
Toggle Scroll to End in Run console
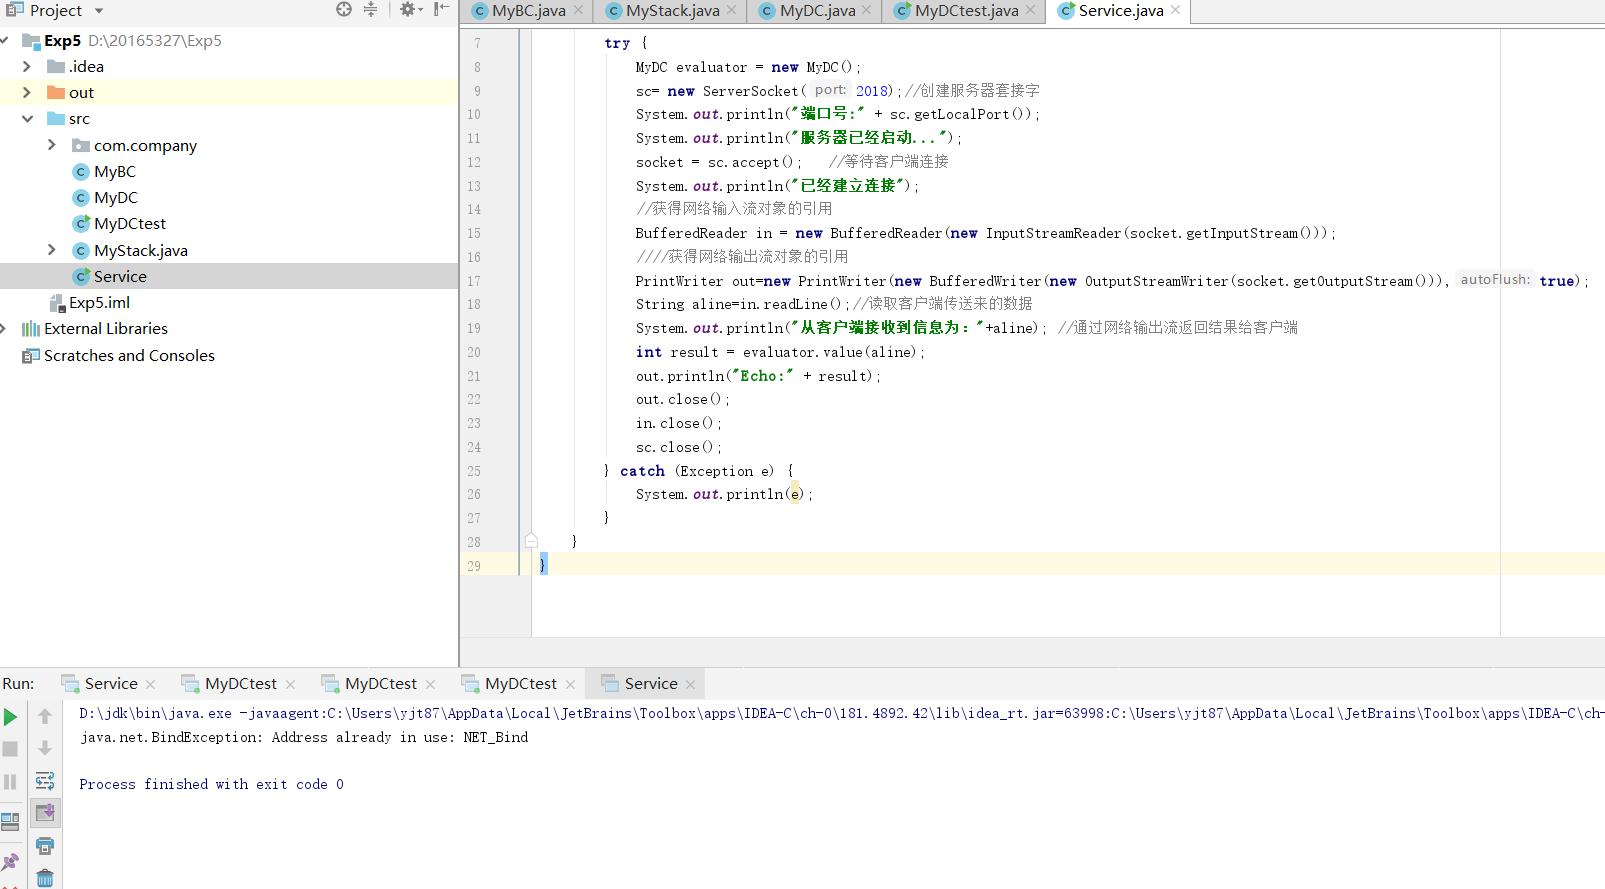45,813
